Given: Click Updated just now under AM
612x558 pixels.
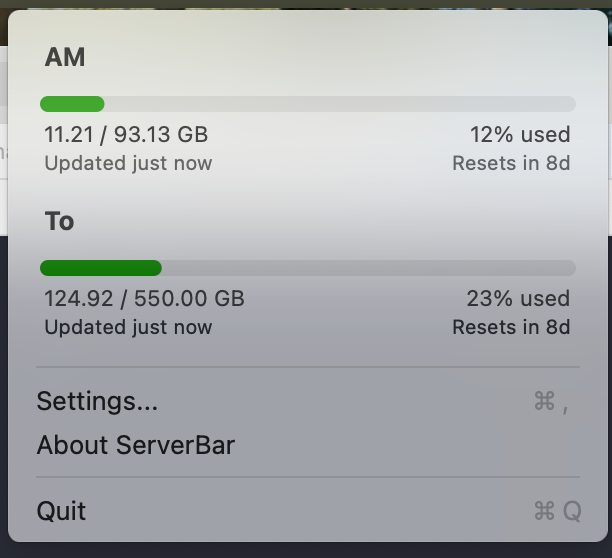Looking at the screenshot, I should [128, 163].
